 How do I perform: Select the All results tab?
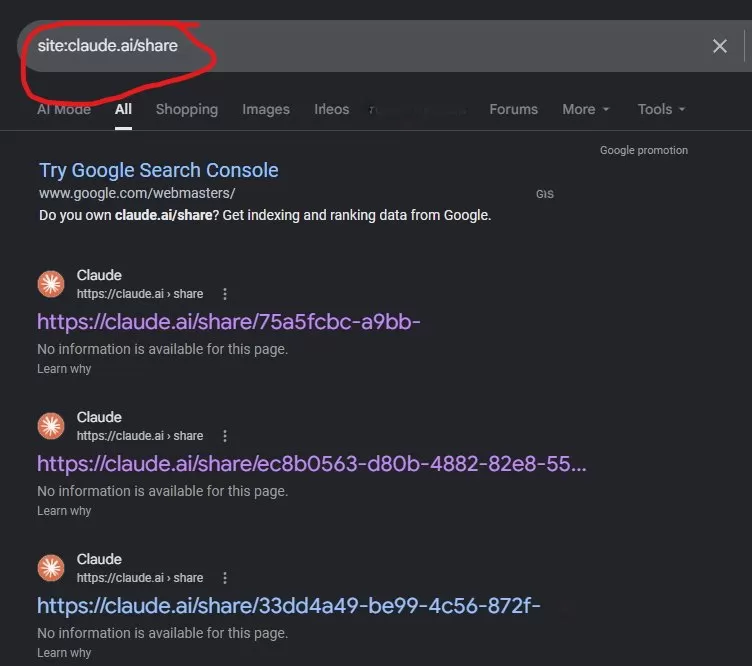[x=123, y=109]
